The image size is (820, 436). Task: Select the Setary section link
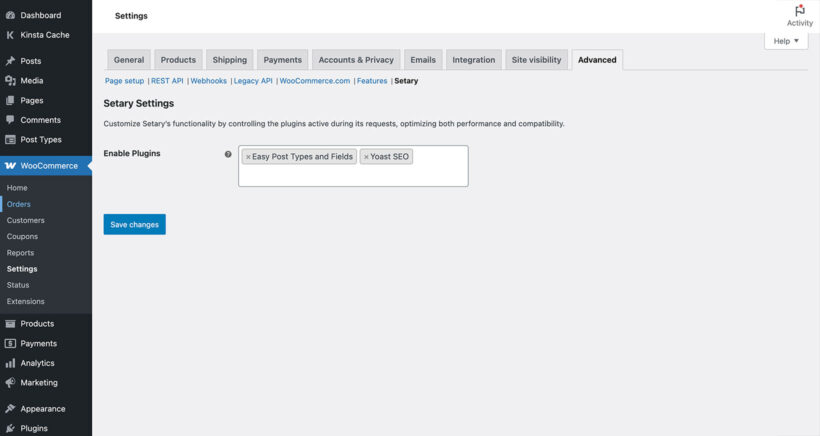(406, 81)
